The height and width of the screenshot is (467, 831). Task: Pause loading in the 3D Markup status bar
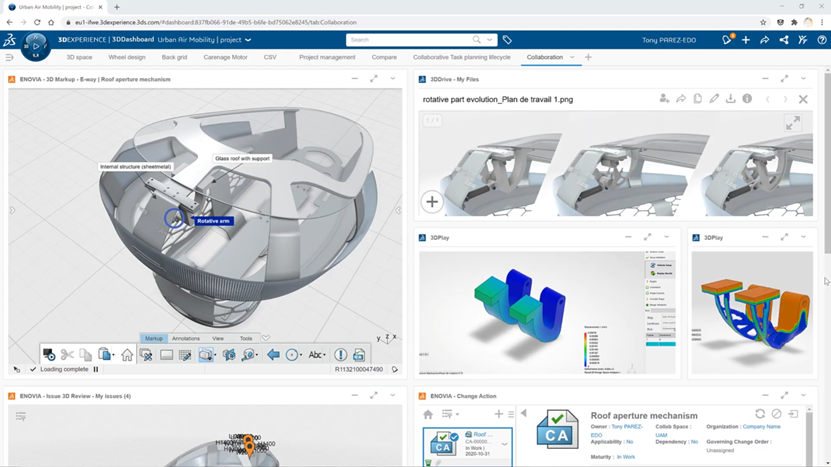tap(96, 369)
